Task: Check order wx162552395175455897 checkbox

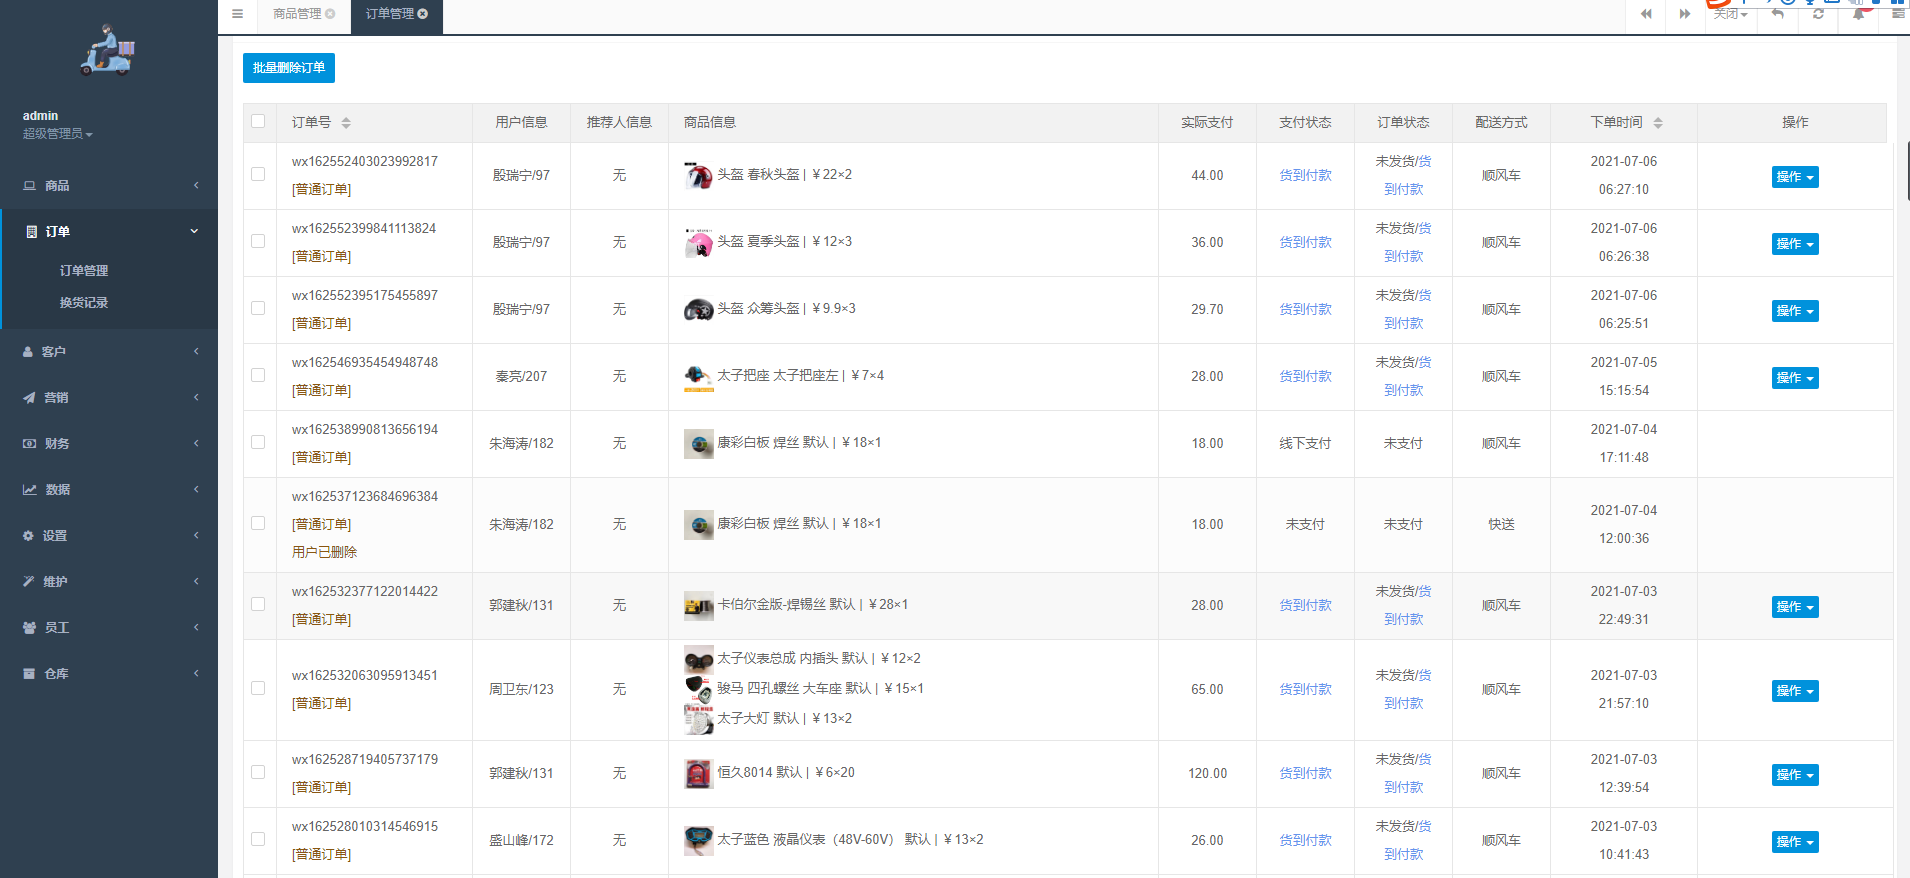Action: pos(258,308)
